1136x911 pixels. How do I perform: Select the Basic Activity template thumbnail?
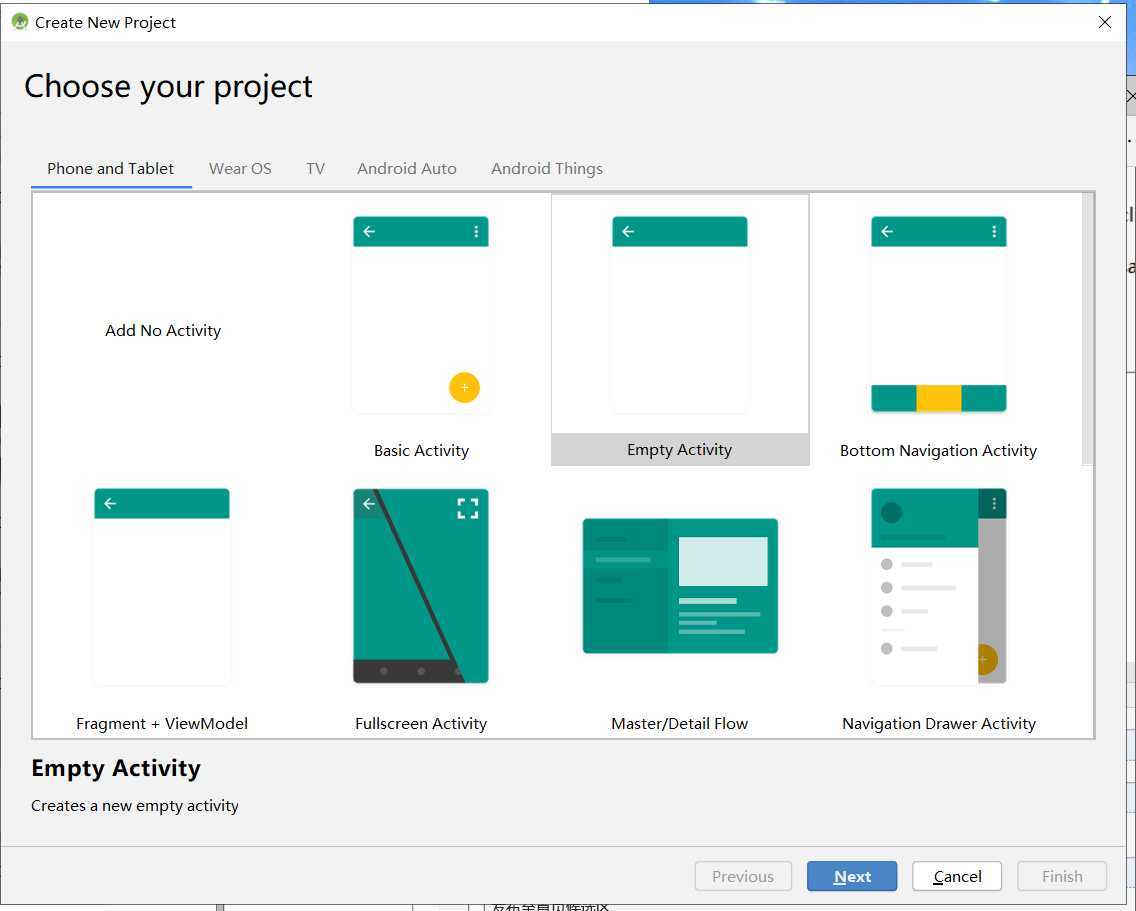point(421,315)
